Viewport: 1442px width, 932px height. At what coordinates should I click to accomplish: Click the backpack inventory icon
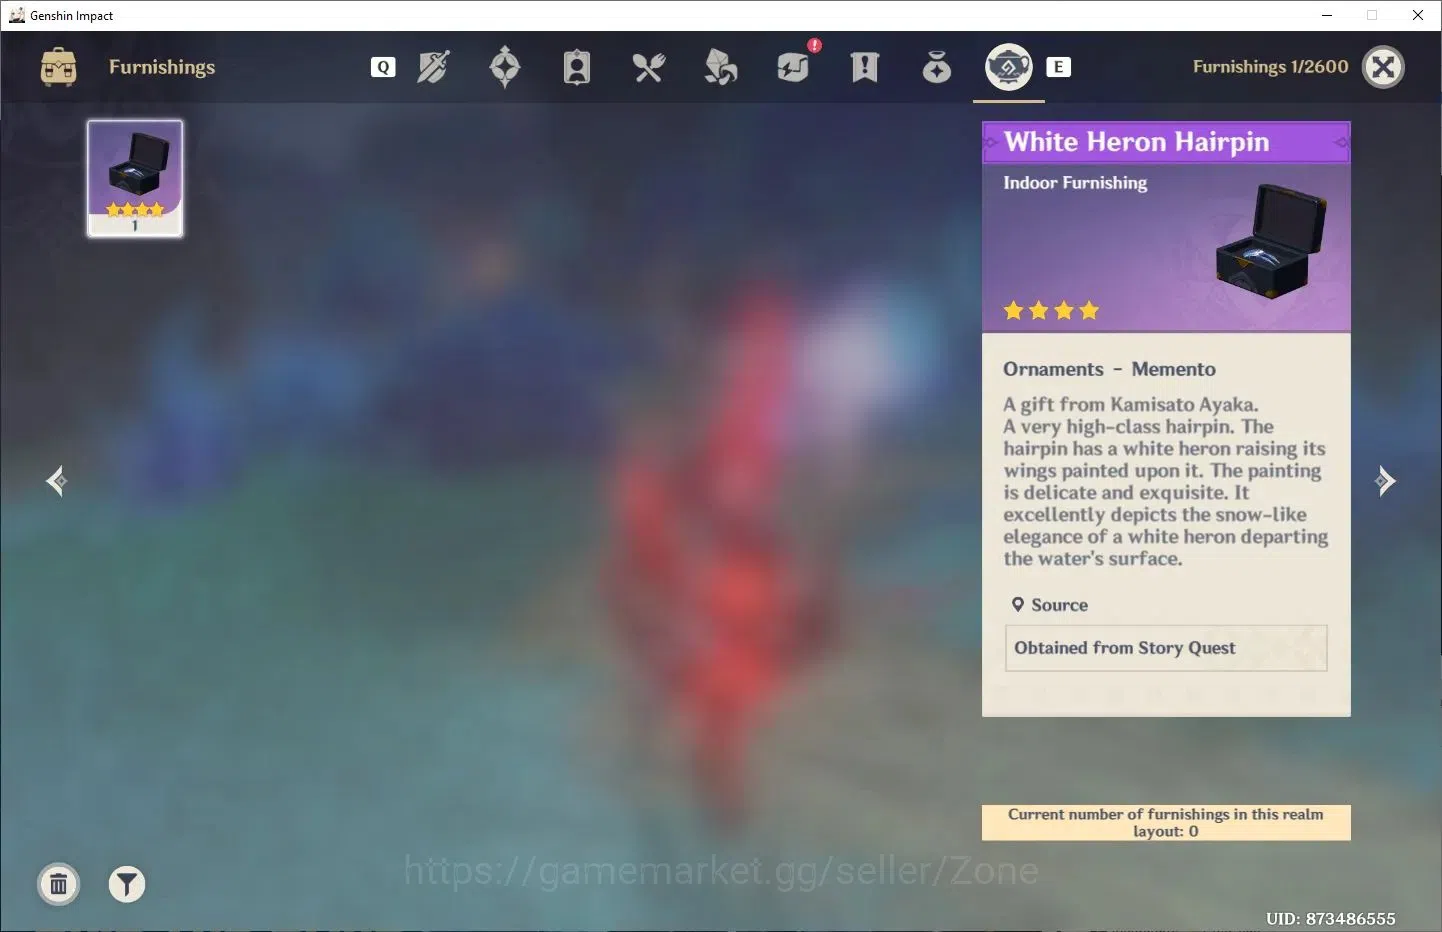pyautogui.click(x=58, y=67)
